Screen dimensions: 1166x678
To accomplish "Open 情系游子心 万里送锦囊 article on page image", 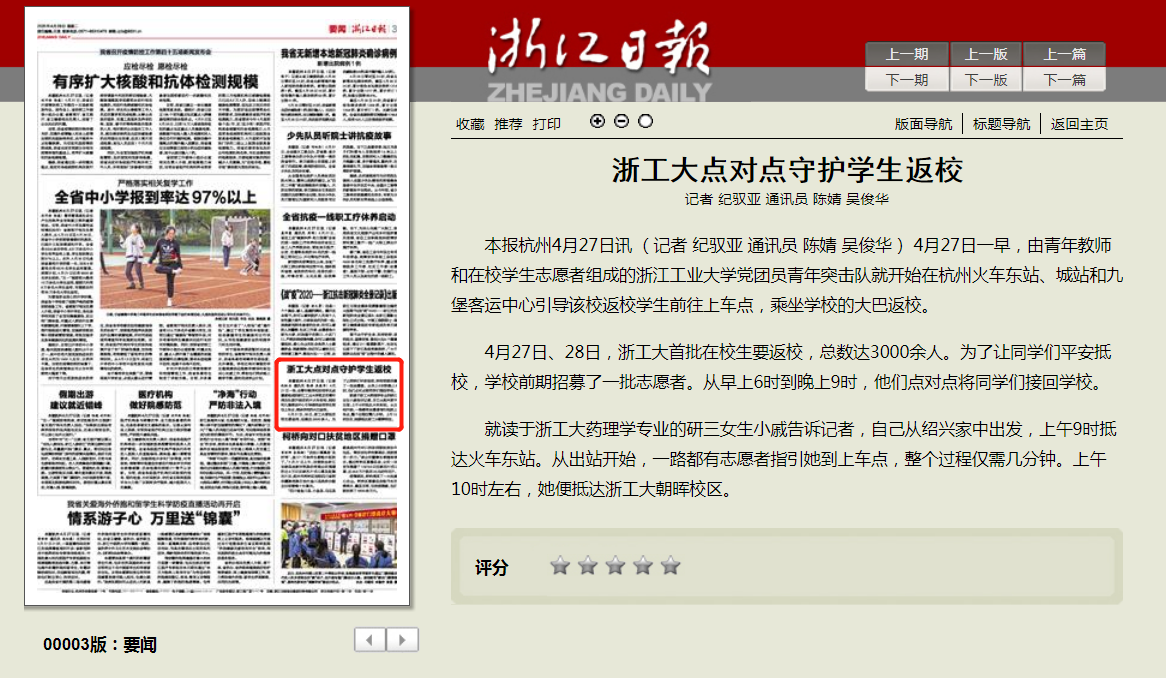I will (x=154, y=518).
